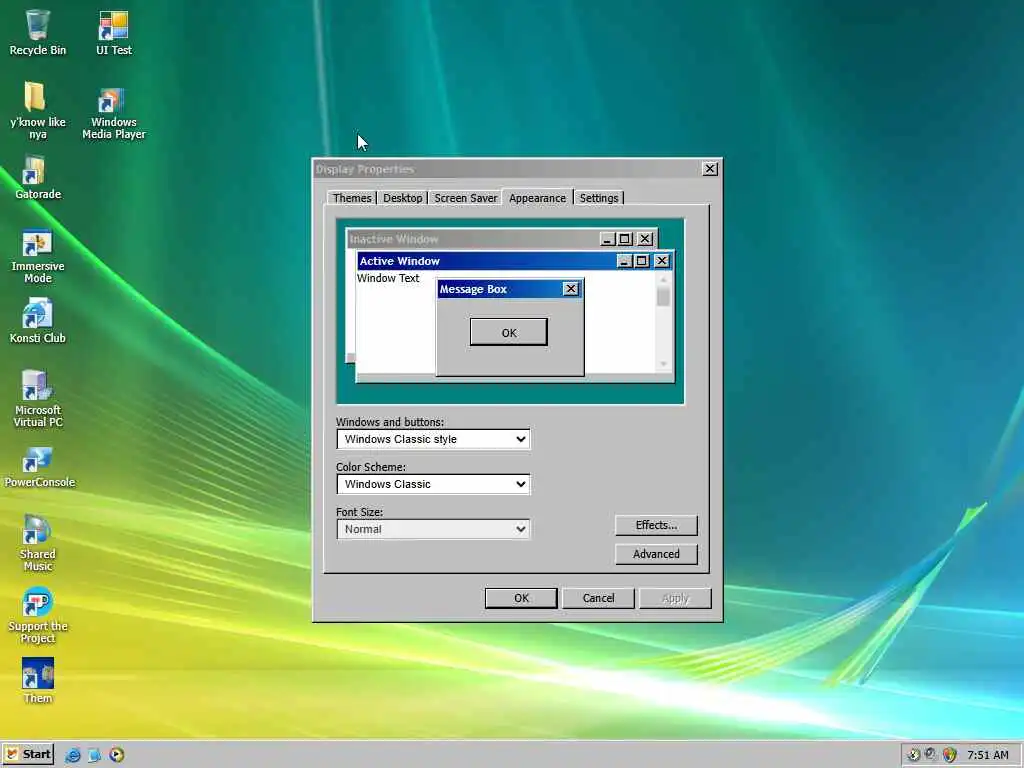
Task: Open the Immersive Mode shortcut
Action: (x=37, y=256)
